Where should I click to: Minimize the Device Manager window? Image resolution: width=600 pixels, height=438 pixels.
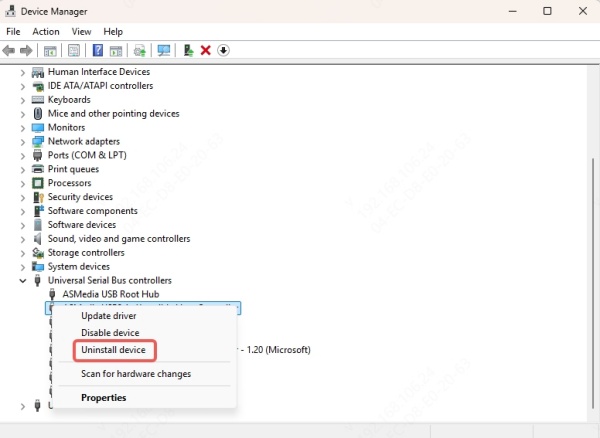512,11
